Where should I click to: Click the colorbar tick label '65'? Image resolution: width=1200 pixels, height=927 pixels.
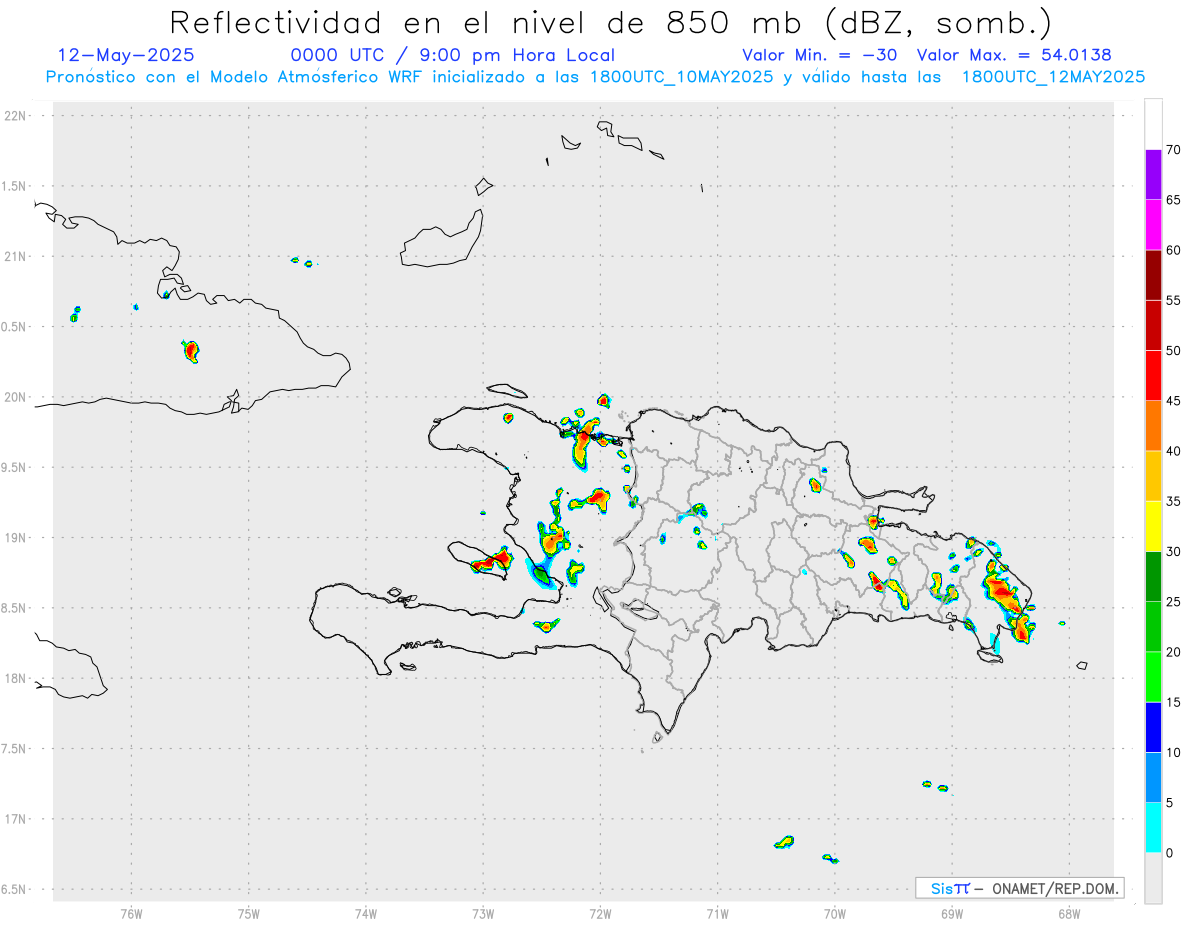pyautogui.click(x=1174, y=200)
